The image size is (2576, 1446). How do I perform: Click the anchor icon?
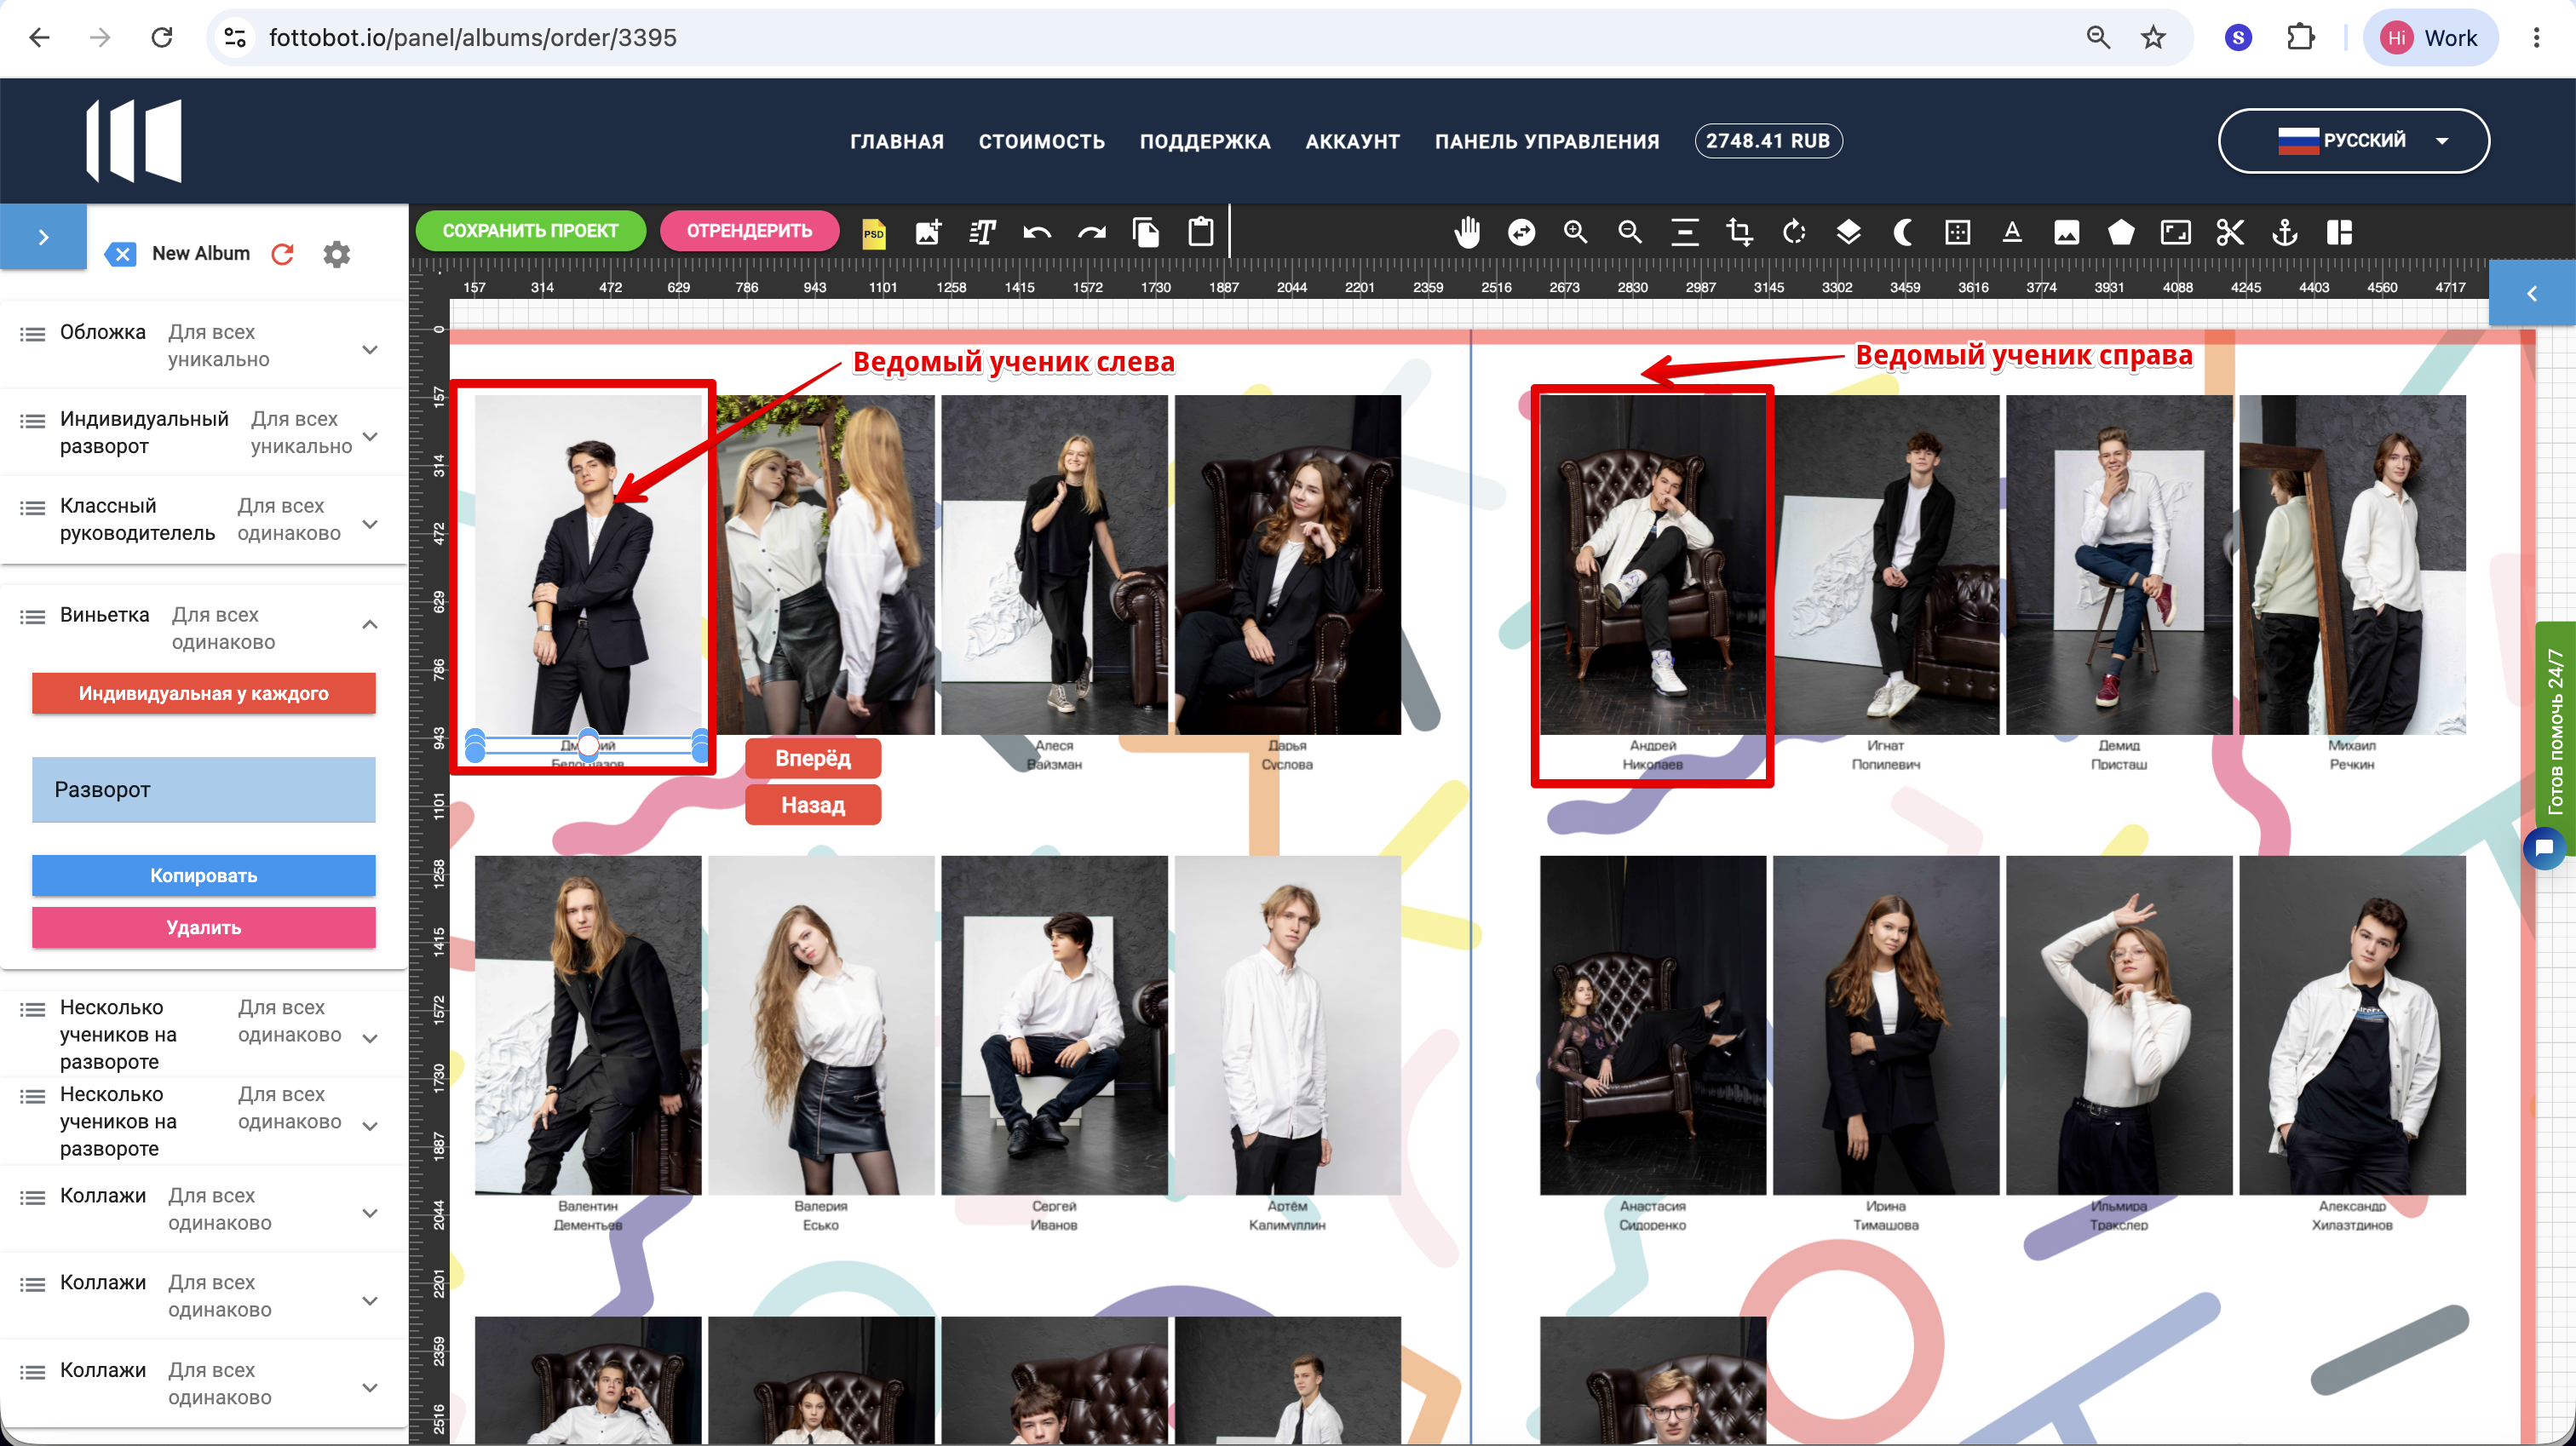2284,233
